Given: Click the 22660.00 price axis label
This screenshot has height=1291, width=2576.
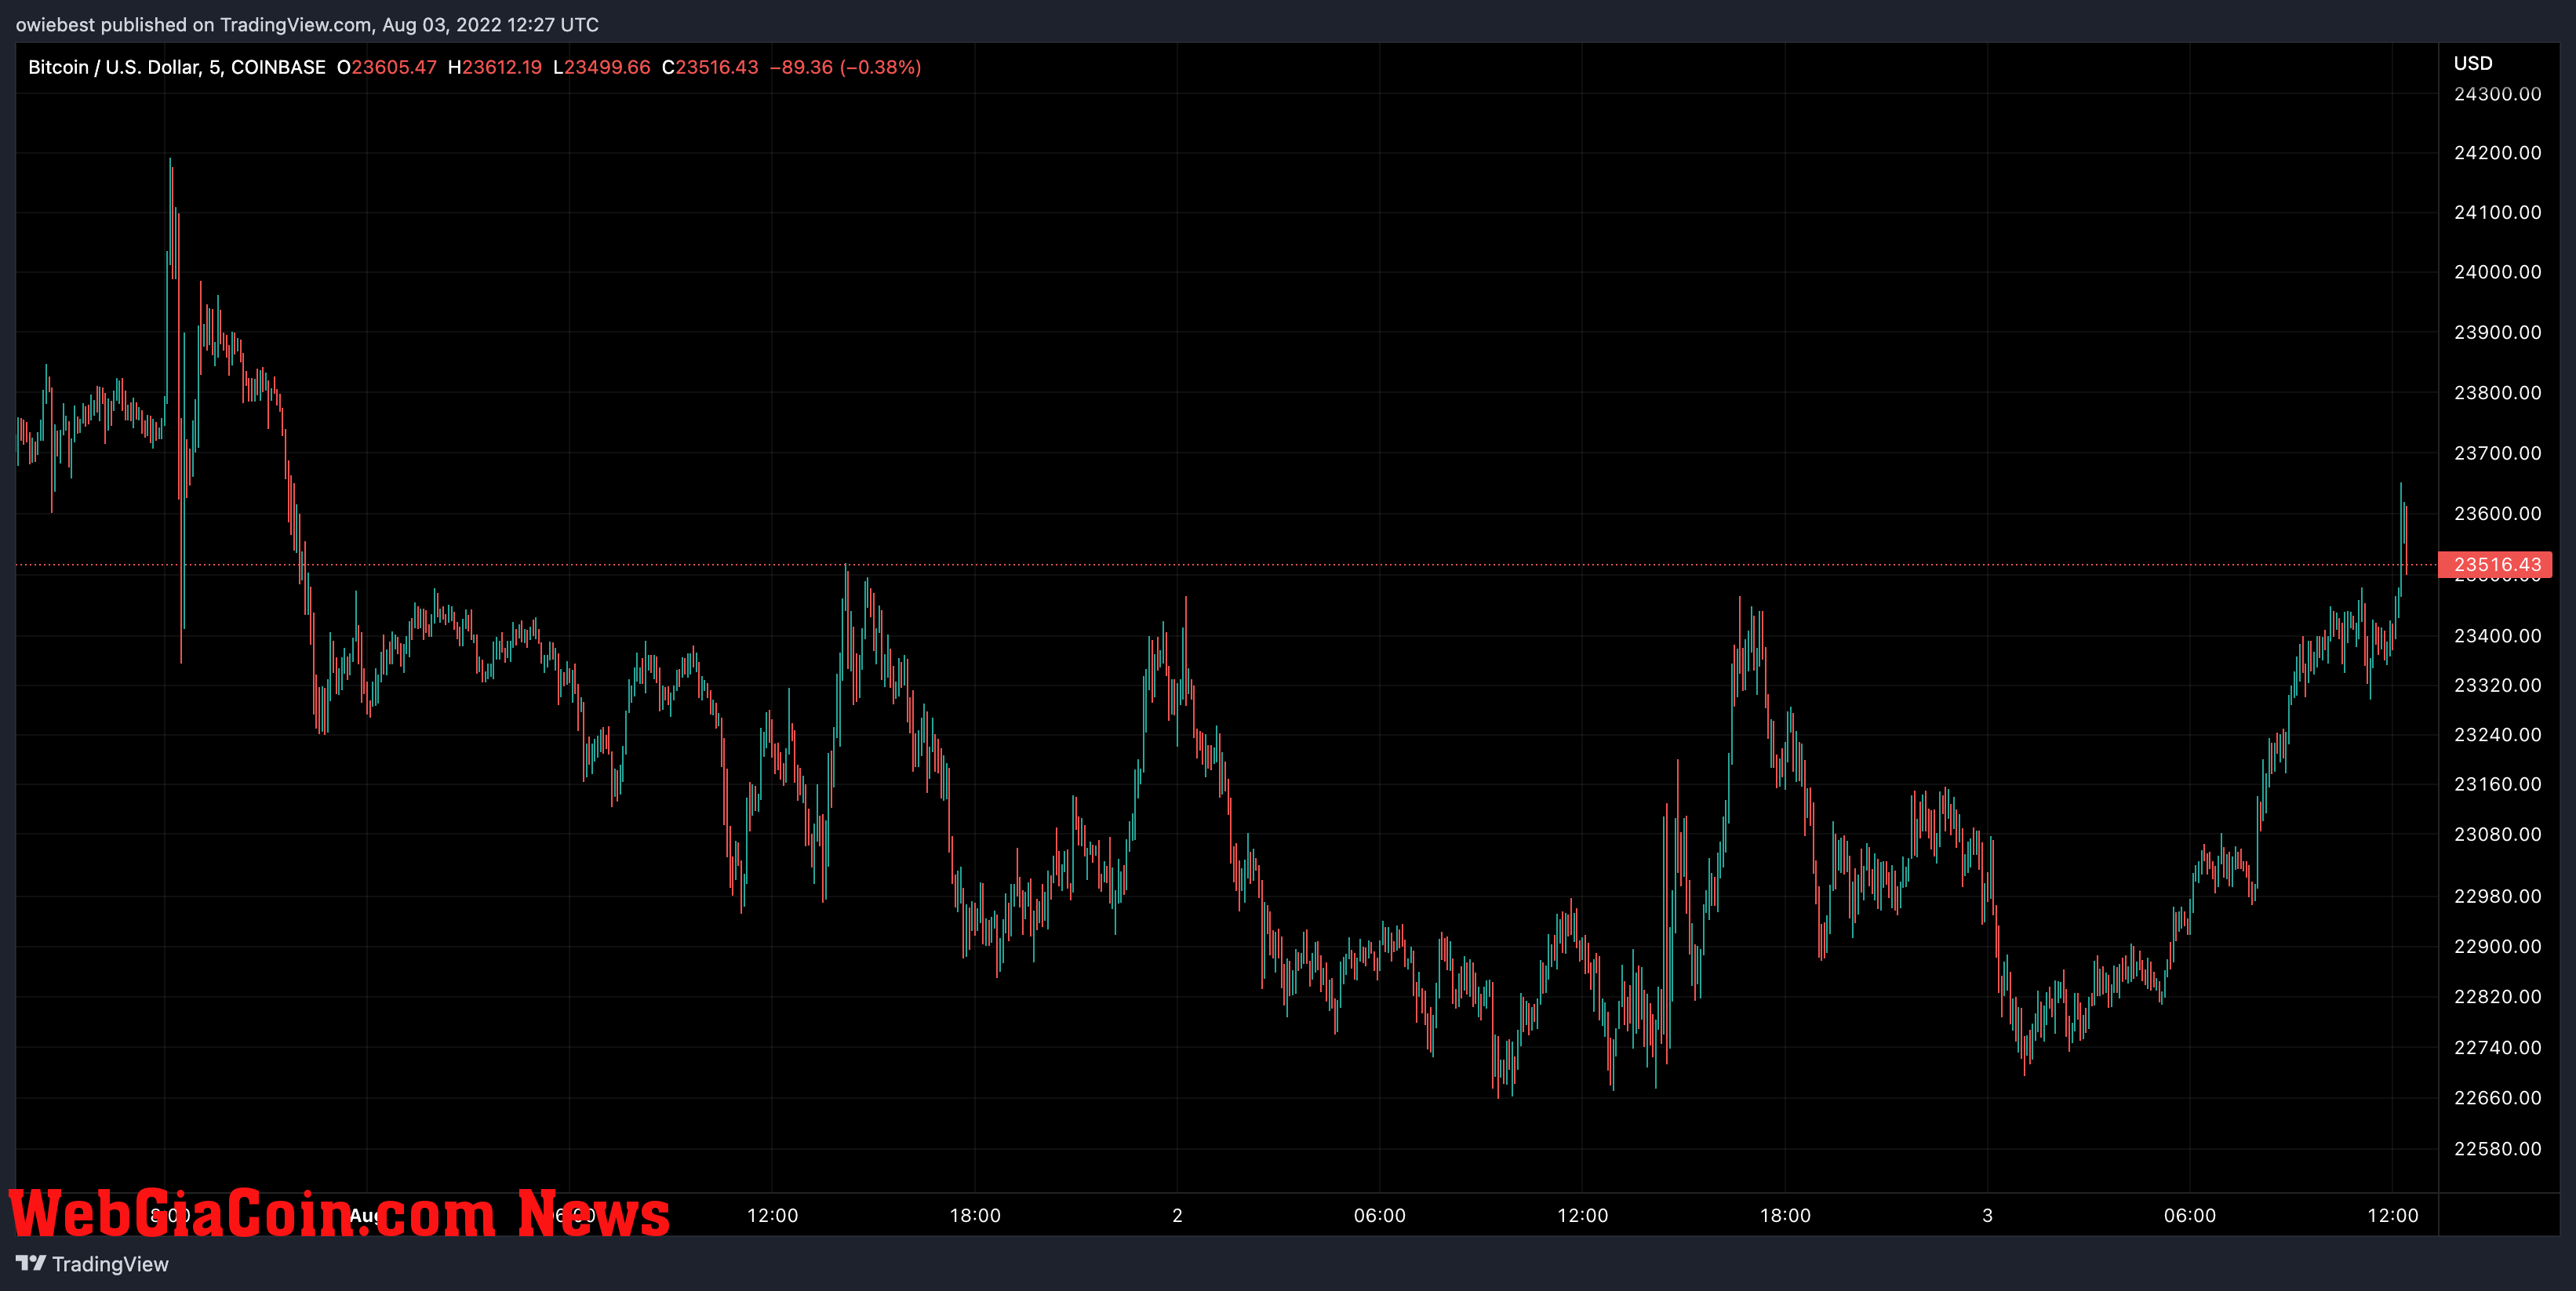Looking at the screenshot, I should [2497, 1098].
